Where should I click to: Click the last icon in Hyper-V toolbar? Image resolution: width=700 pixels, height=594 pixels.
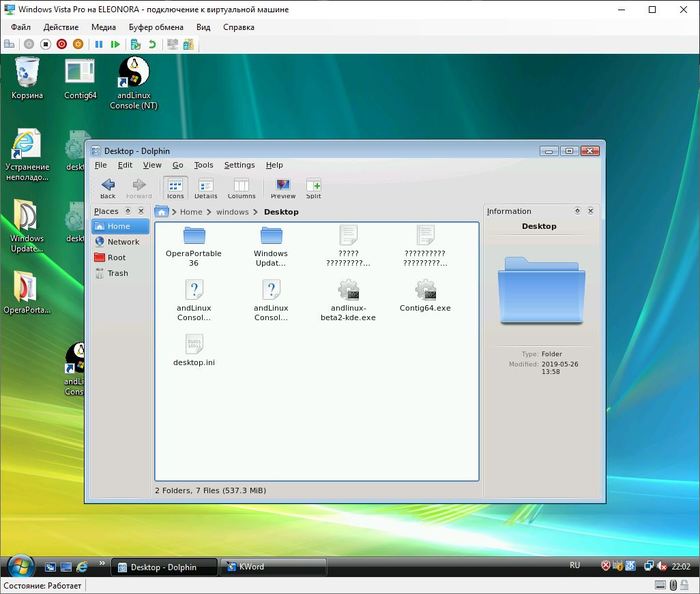[x=188, y=44]
